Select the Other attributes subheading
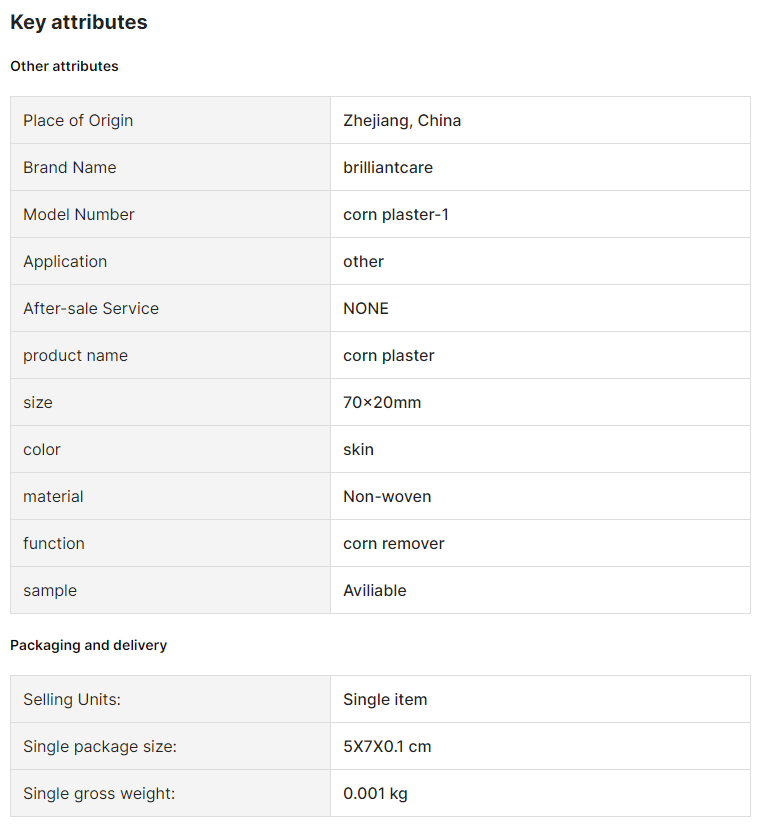759x834 pixels. (x=64, y=66)
